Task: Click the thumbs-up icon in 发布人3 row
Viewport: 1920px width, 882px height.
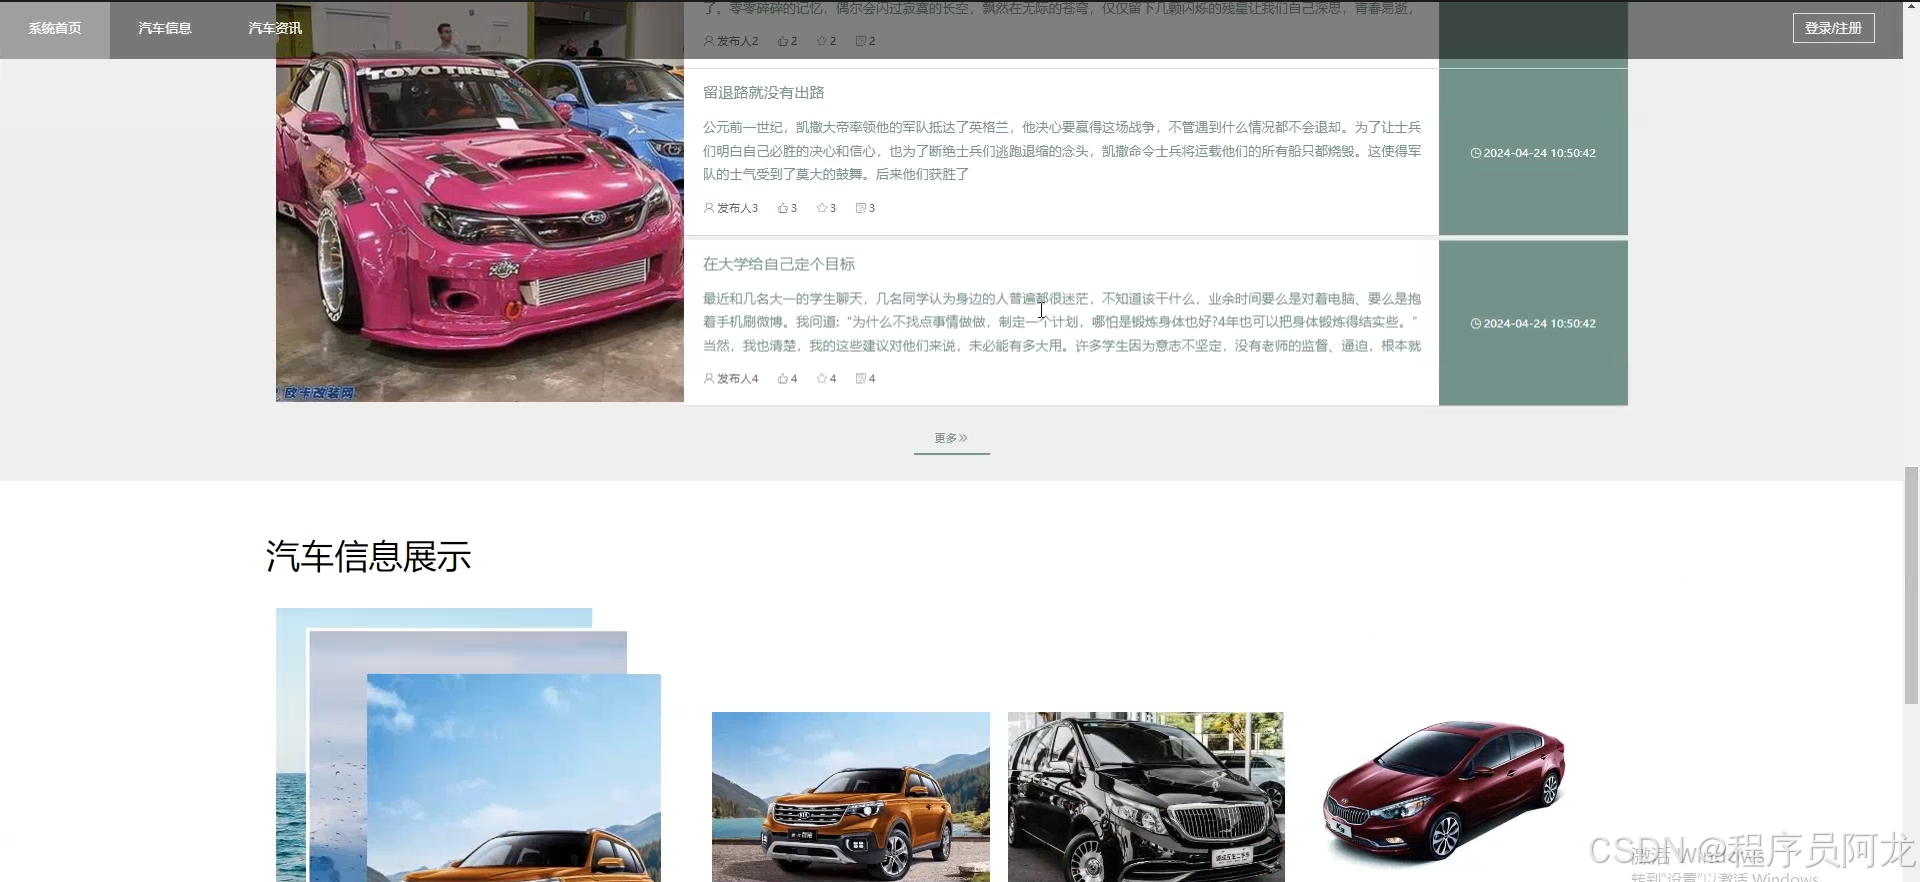Action: tap(783, 208)
